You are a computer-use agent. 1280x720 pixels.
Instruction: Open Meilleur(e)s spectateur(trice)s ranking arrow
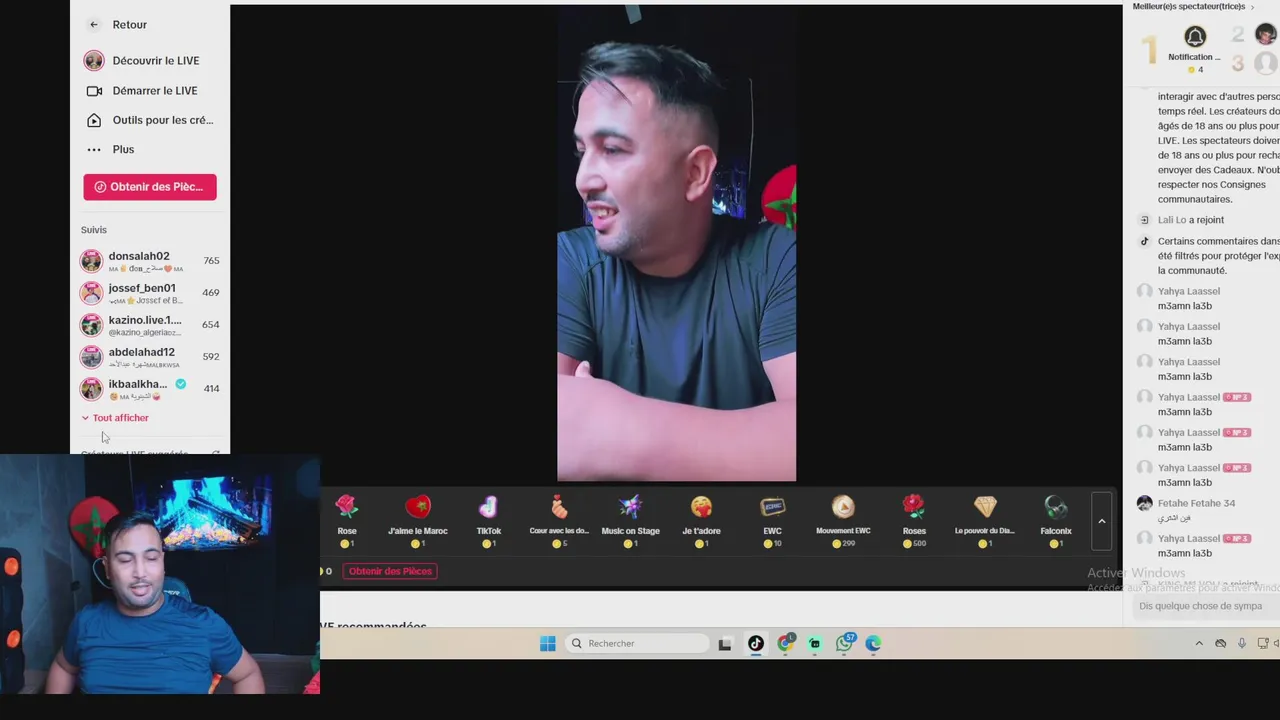point(1251,7)
